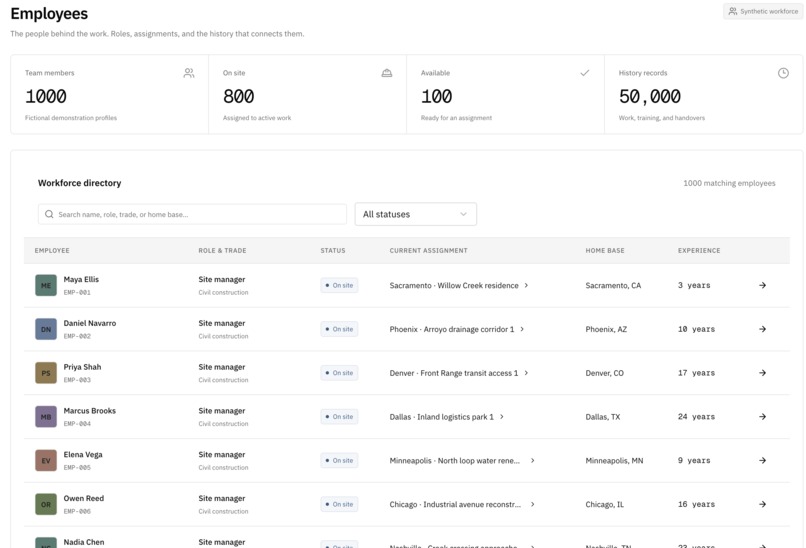Click the 1000 Team members count
Viewport: 806px width, 548px height.
pos(46,96)
